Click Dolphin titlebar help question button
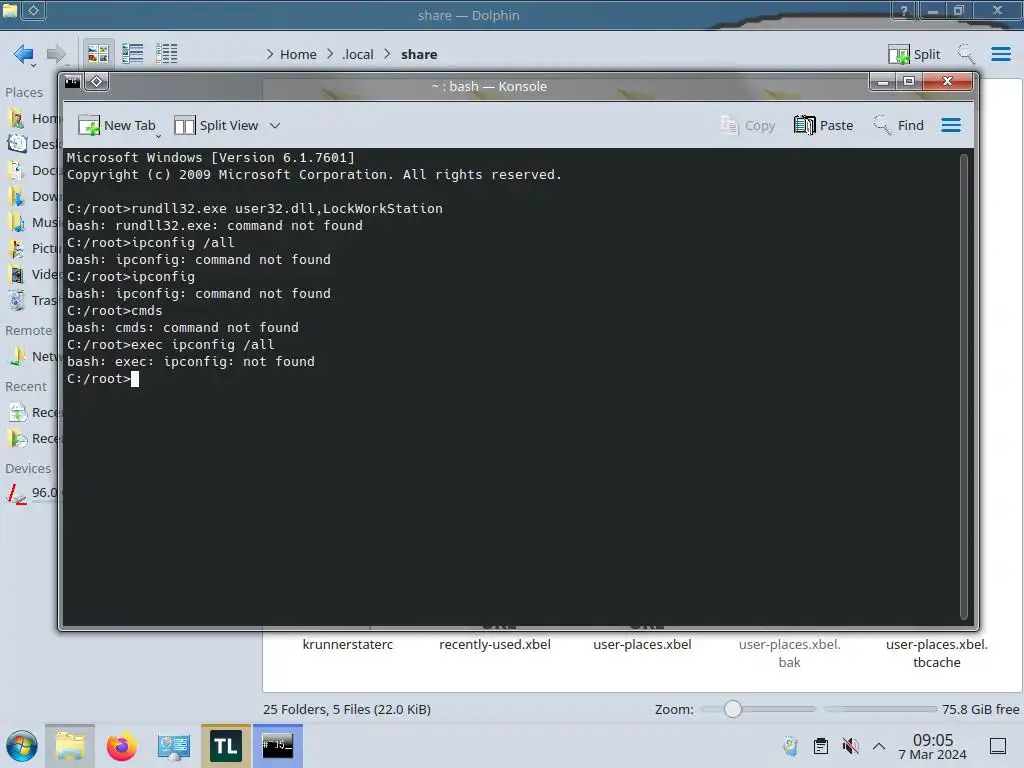 tap(903, 10)
